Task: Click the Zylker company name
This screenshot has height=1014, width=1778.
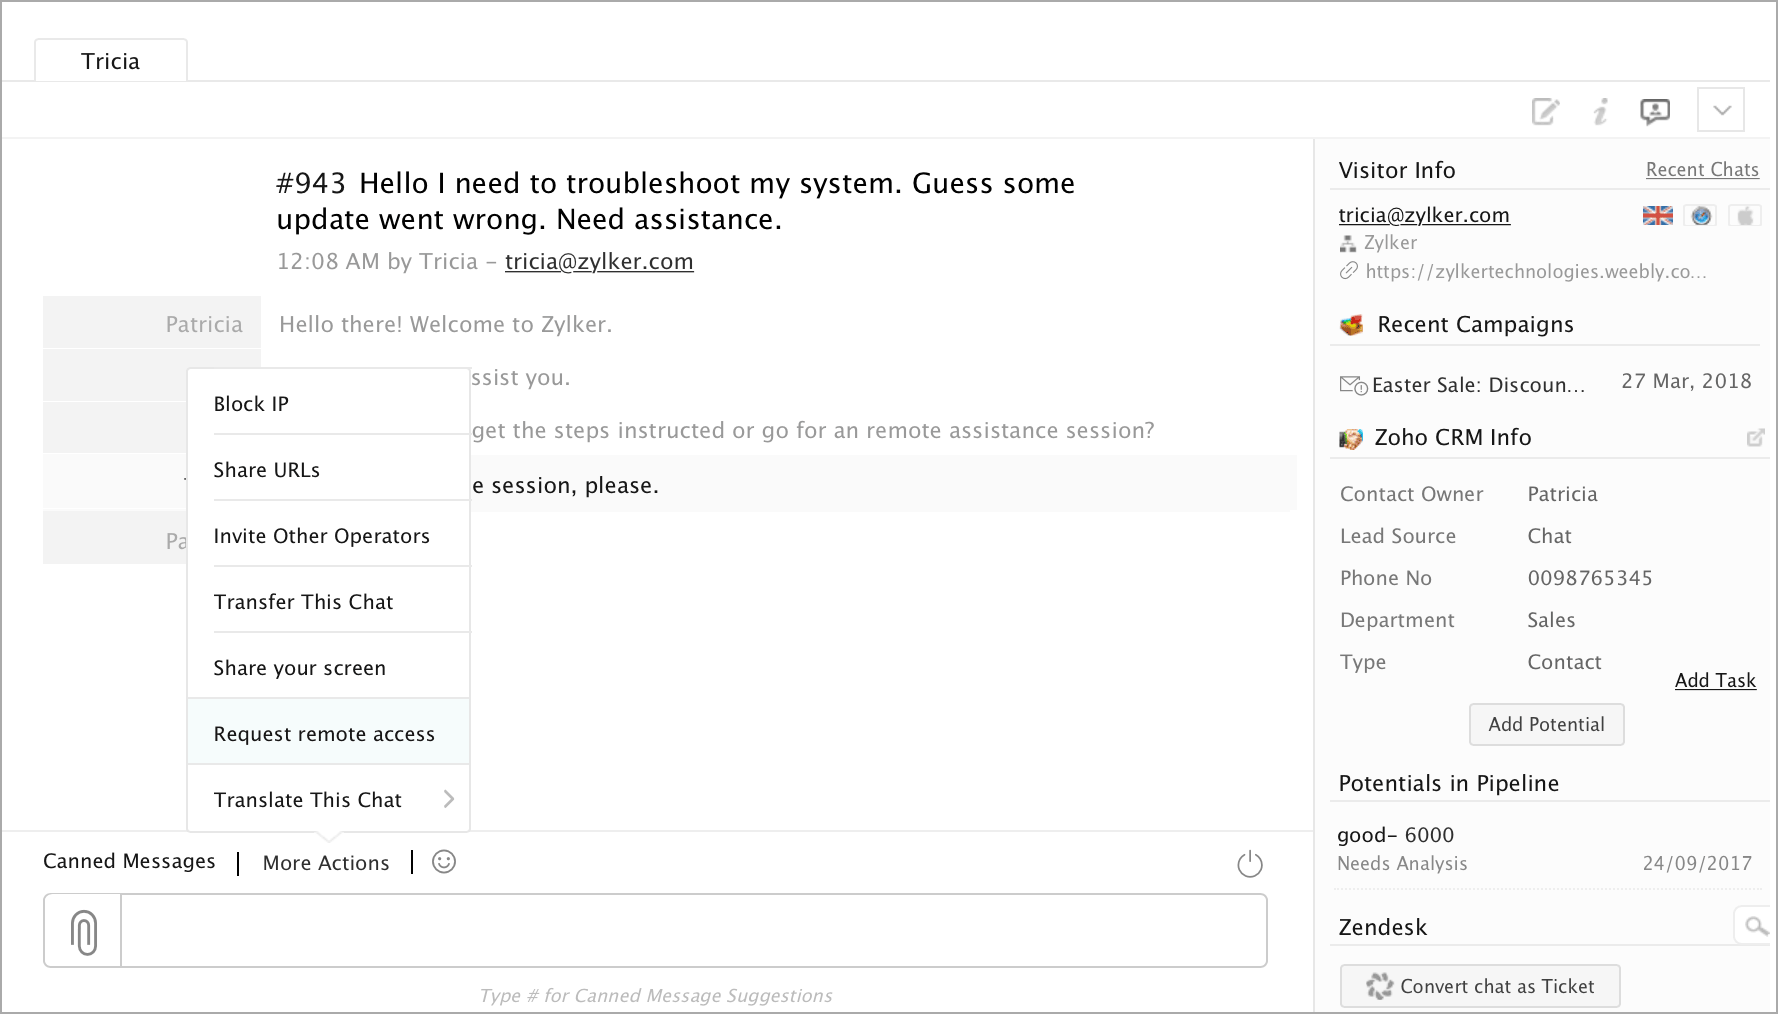Action: (1390, 243)
